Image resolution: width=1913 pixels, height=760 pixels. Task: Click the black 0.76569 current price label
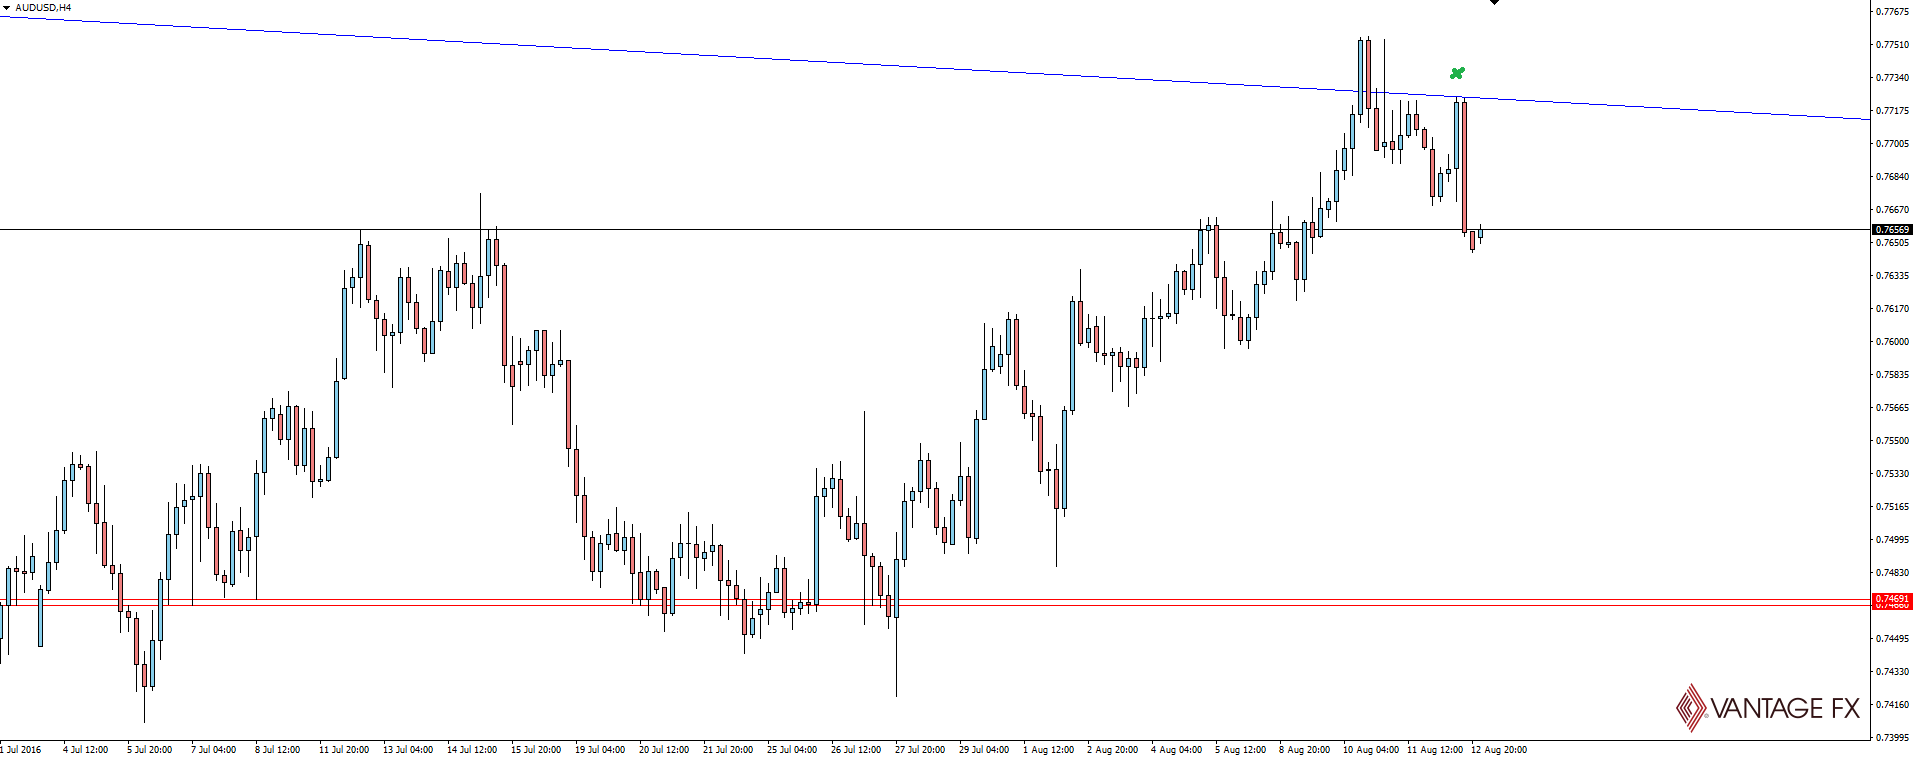(1892, 230)
